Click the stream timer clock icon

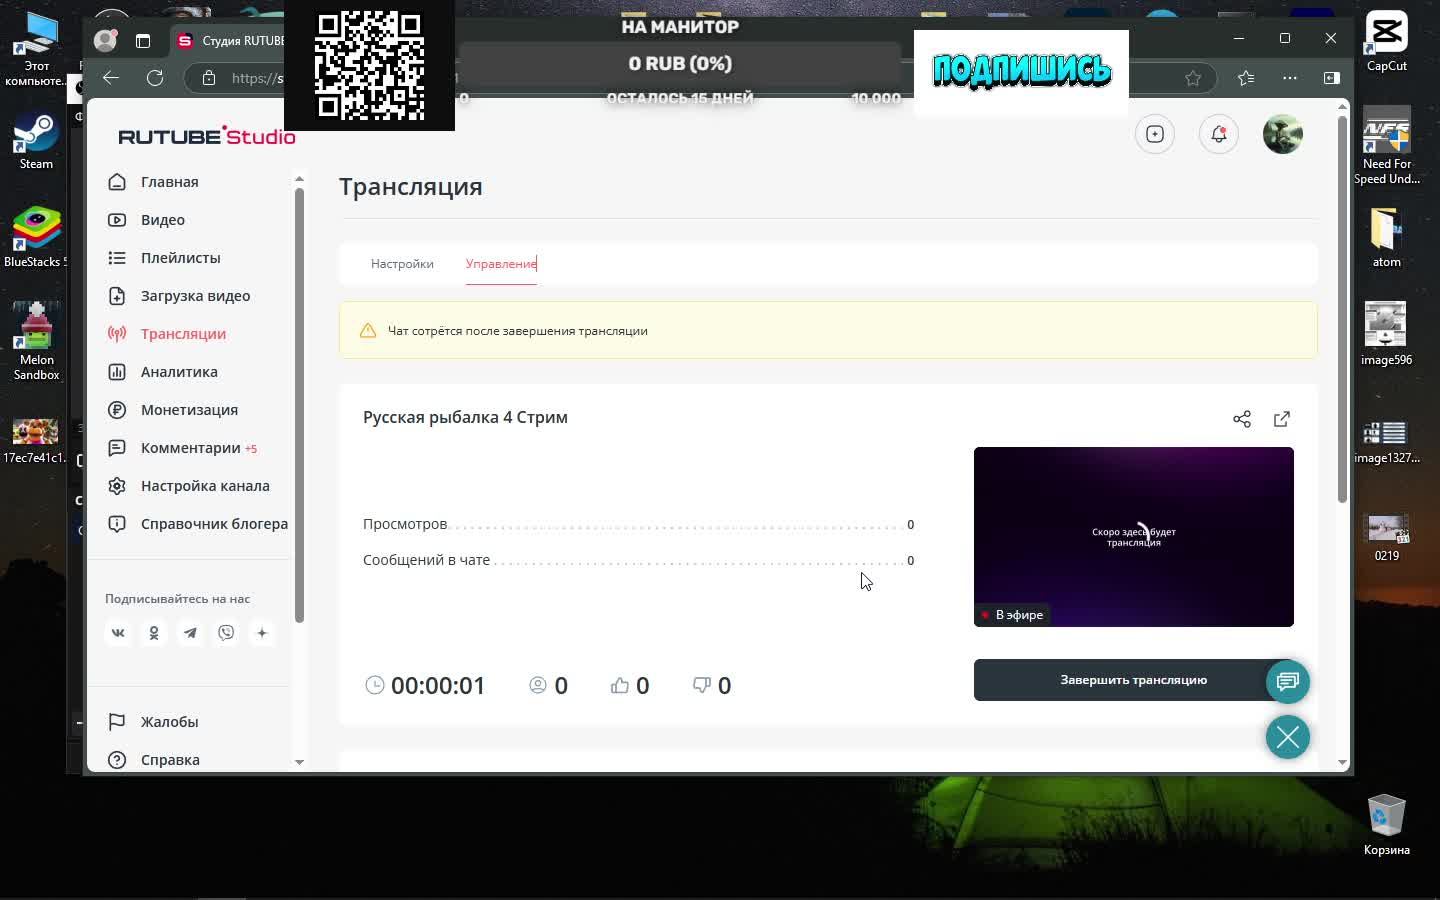(375, 685)
